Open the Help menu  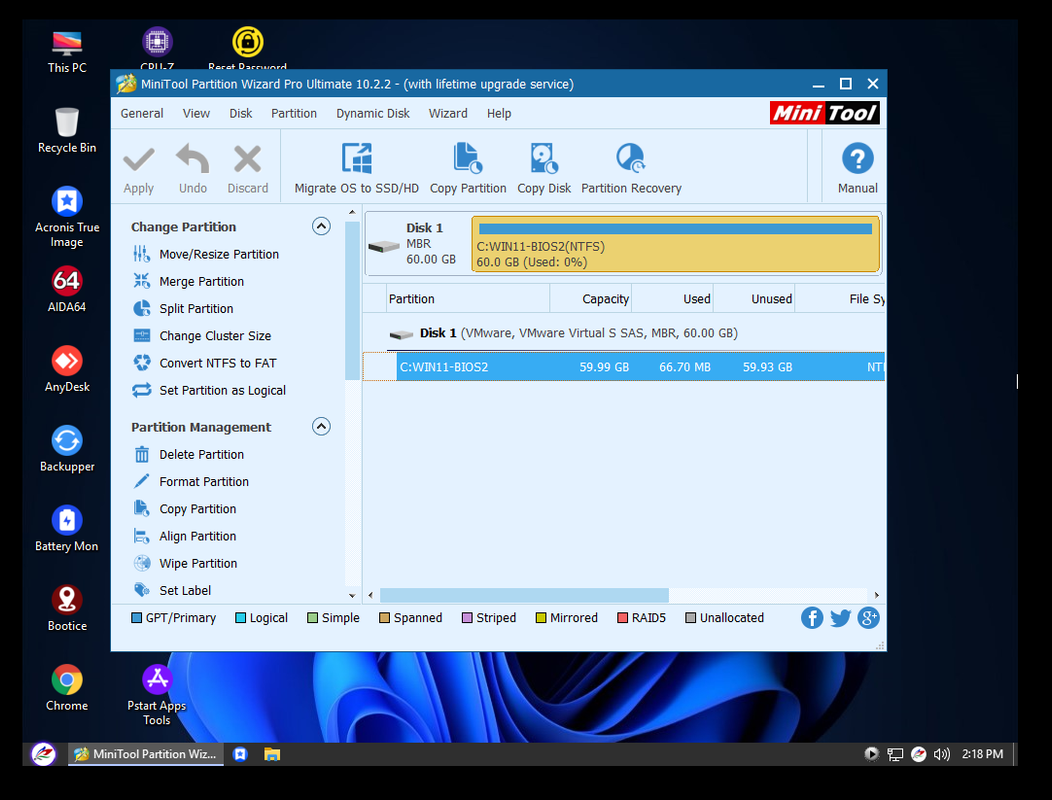pos(498,113)
